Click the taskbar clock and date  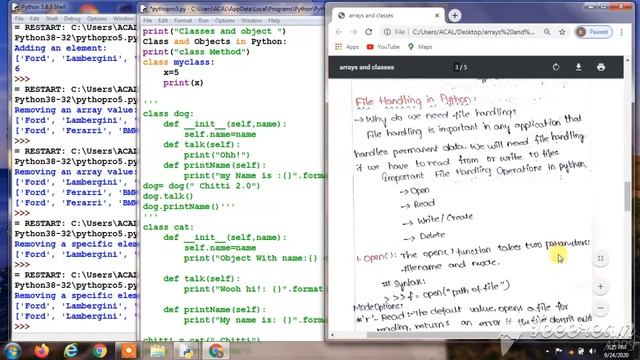[x=616, y=351]
